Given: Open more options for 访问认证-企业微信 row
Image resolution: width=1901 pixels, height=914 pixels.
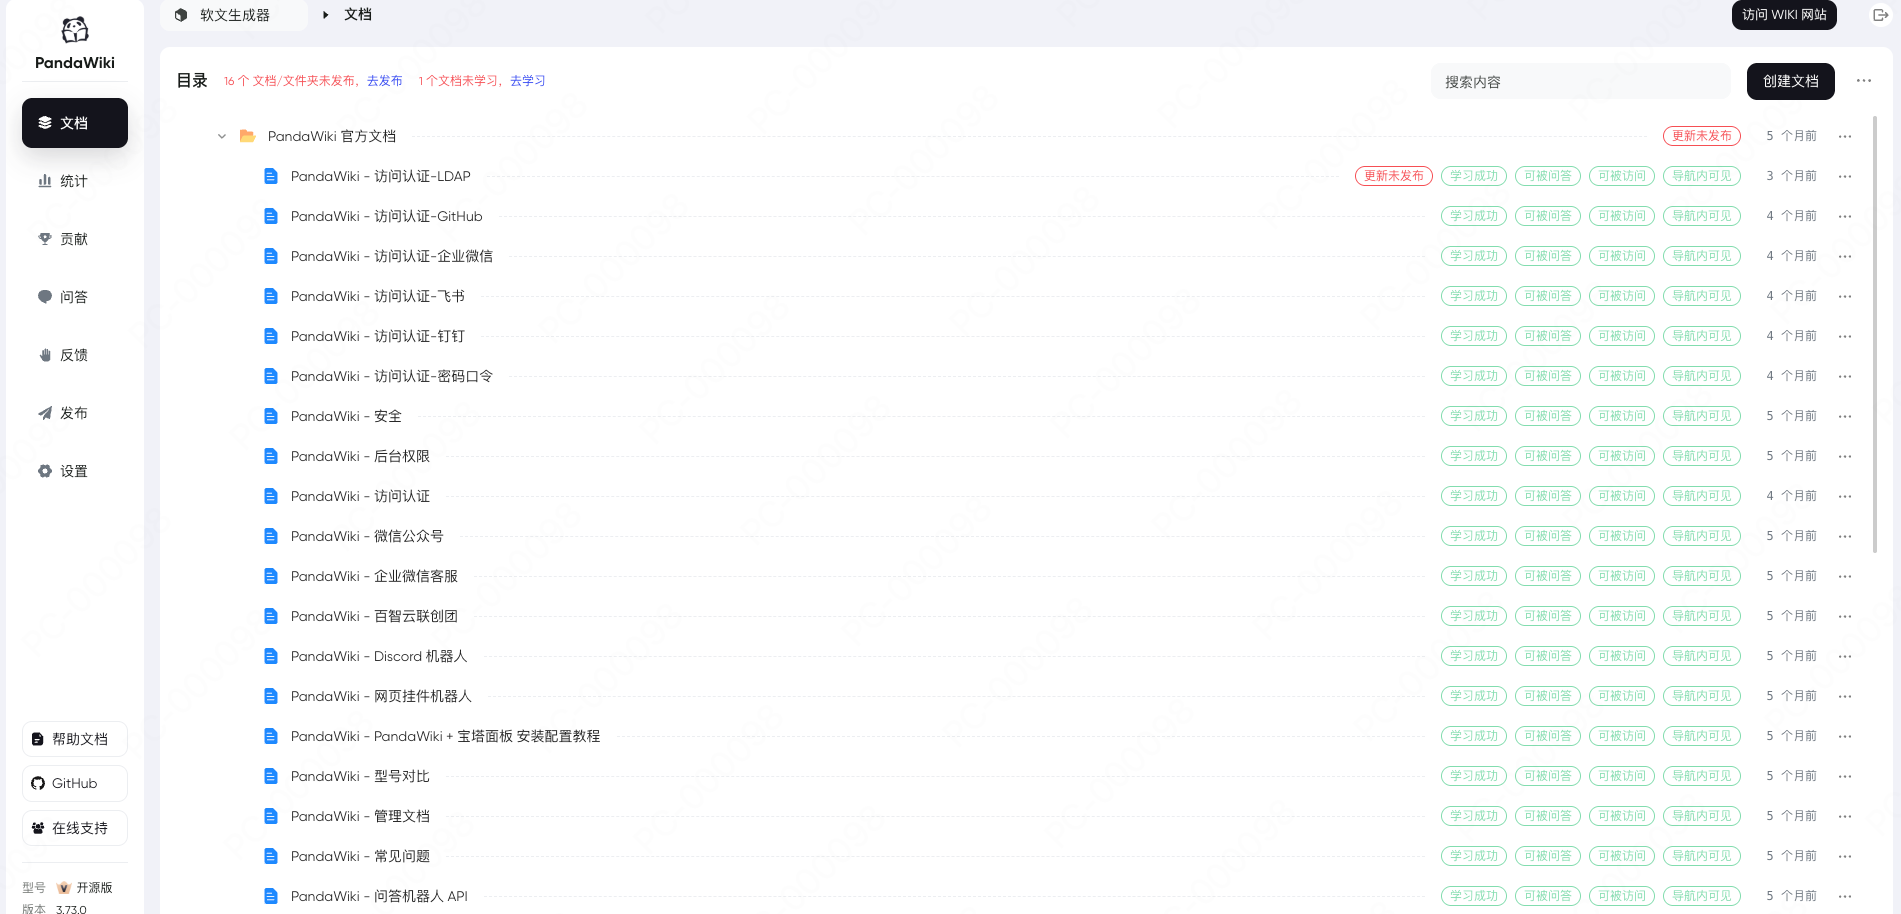Looking at the screenshot, I should (x=1845, y=256).
